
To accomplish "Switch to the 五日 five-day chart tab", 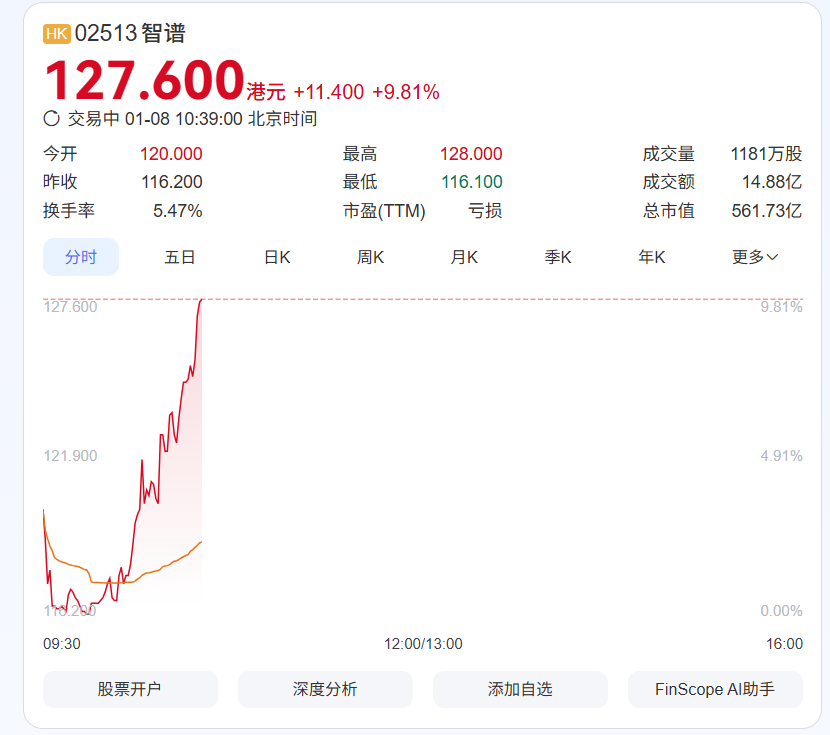I will click(180, 257).
